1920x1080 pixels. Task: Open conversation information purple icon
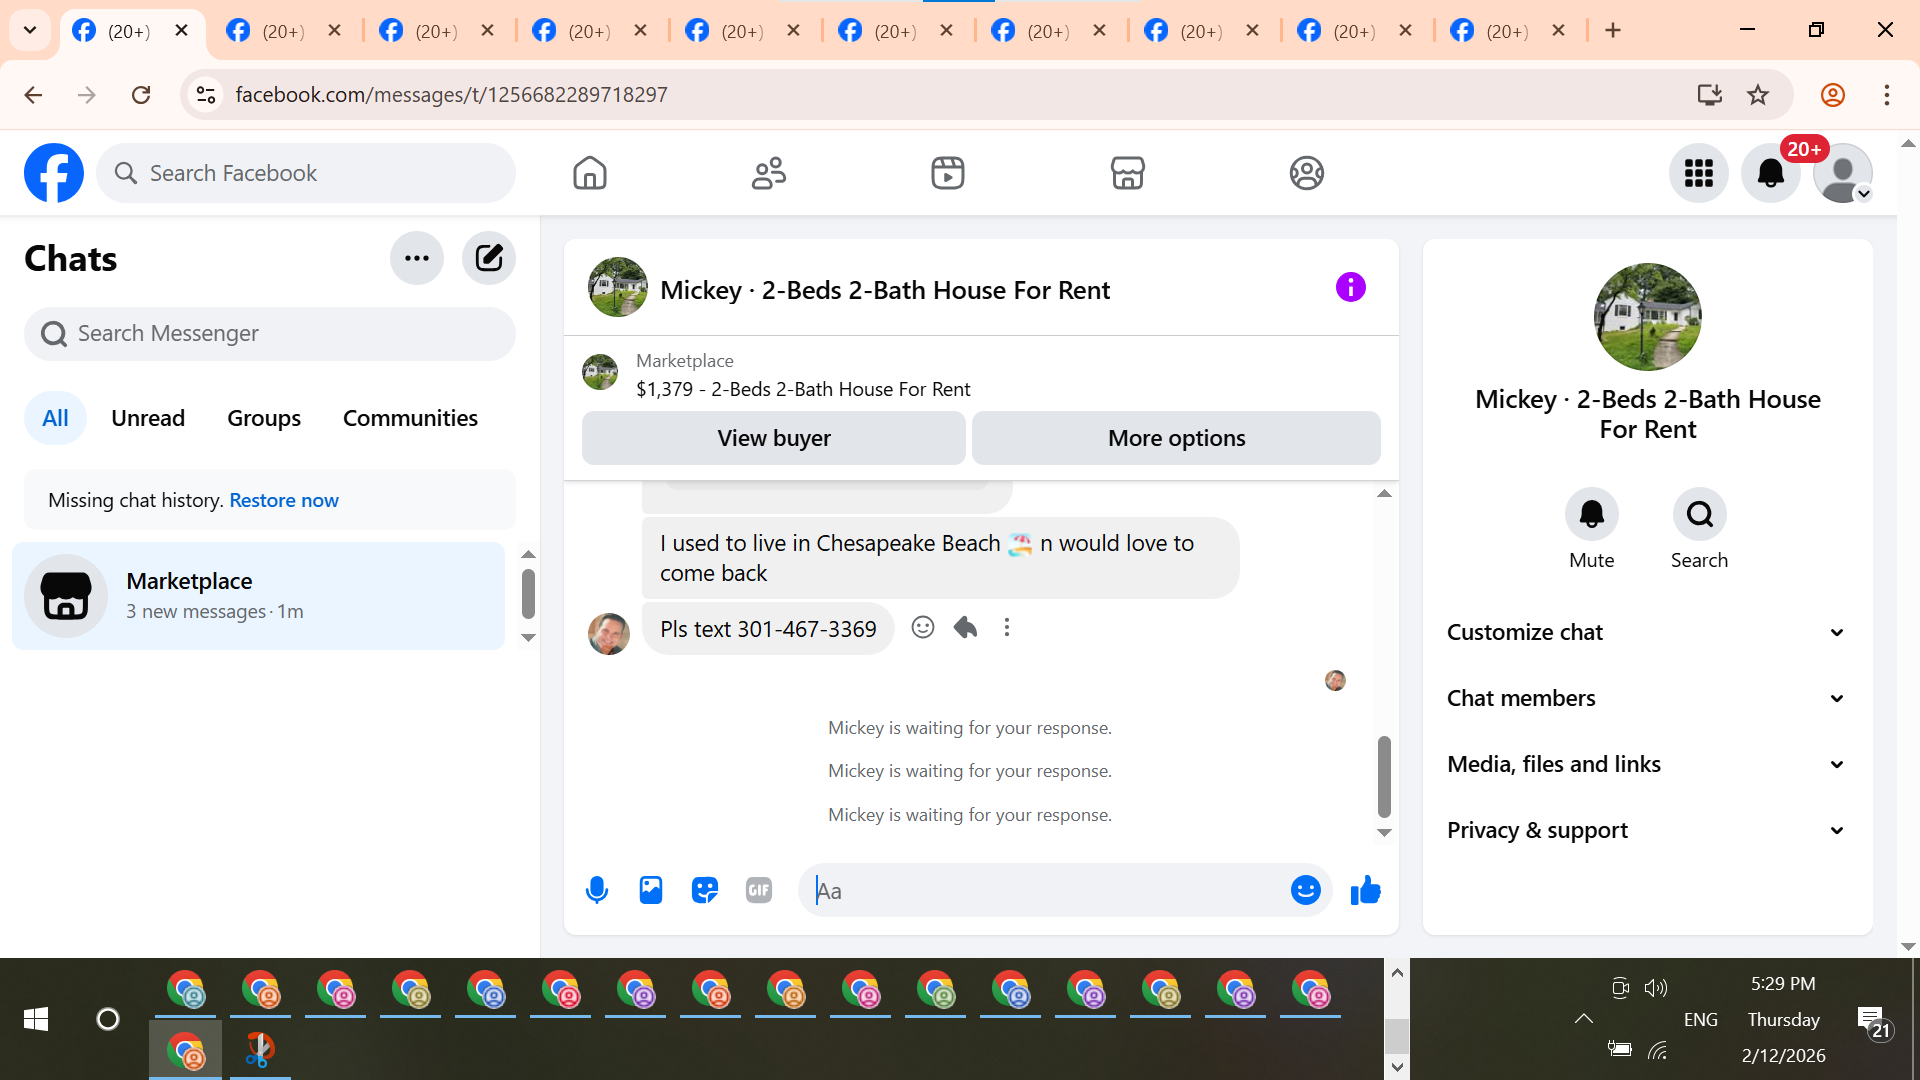click(x=1350, y=288)
